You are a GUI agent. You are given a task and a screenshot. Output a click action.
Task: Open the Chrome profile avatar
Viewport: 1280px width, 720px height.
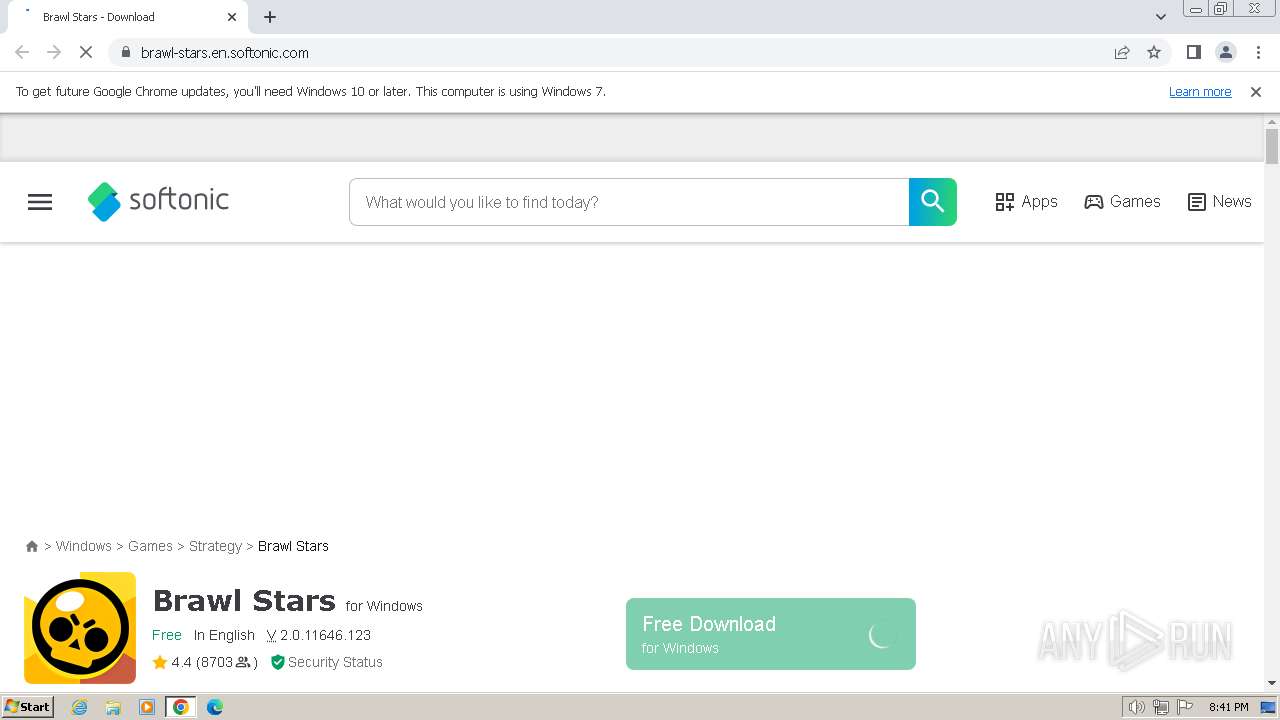(1225, 52)
